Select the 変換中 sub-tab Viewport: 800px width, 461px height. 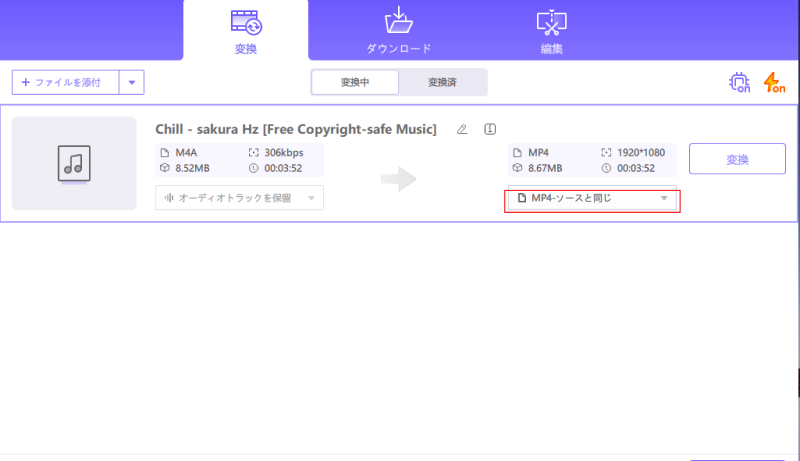[355, 82]
